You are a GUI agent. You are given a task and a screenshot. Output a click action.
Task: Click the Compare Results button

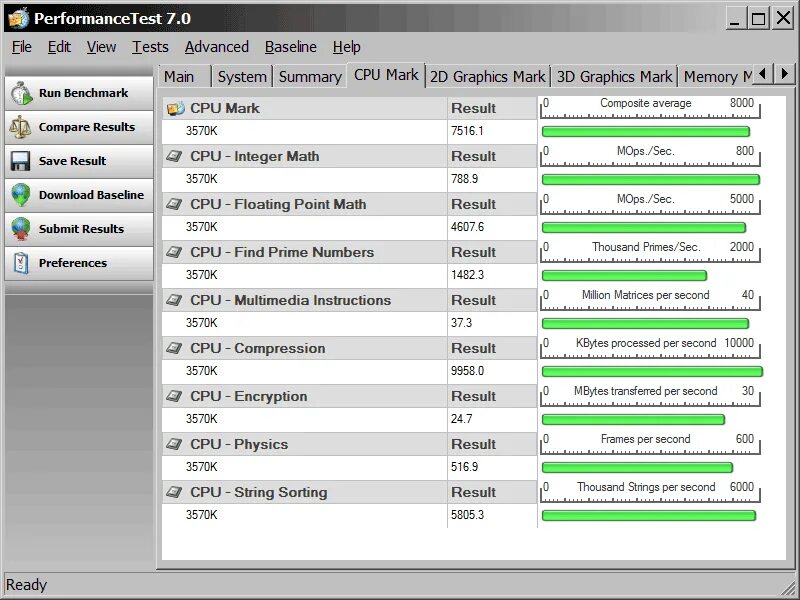click(x=79, y=127)
